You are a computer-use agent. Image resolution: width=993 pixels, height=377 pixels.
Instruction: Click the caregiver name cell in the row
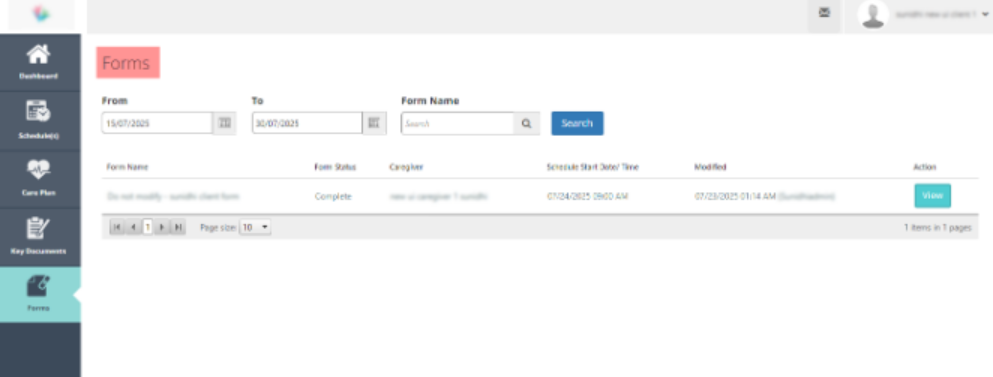[438, 196]
